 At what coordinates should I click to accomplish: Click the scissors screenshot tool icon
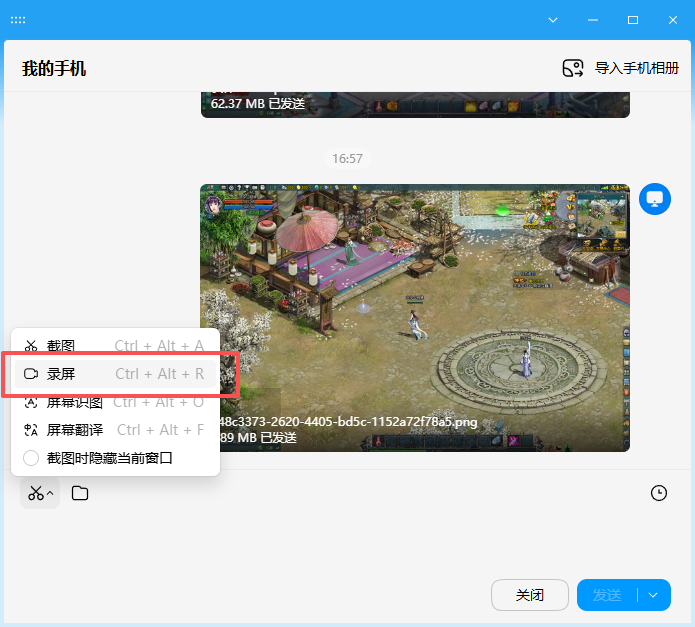35,493
